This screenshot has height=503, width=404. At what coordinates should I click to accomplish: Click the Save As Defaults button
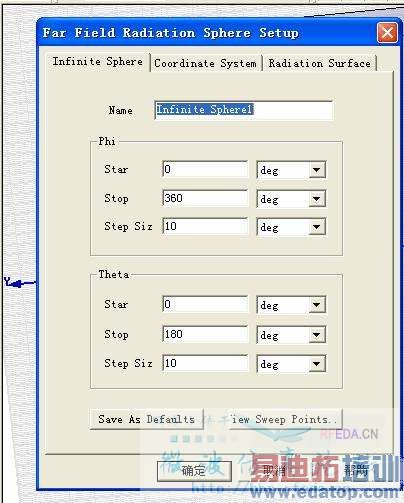pos(146,419)
